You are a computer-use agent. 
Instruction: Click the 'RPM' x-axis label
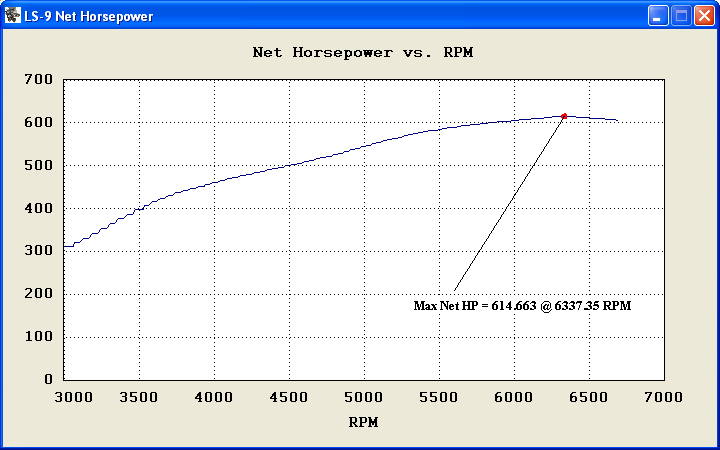tap(363, 422)
